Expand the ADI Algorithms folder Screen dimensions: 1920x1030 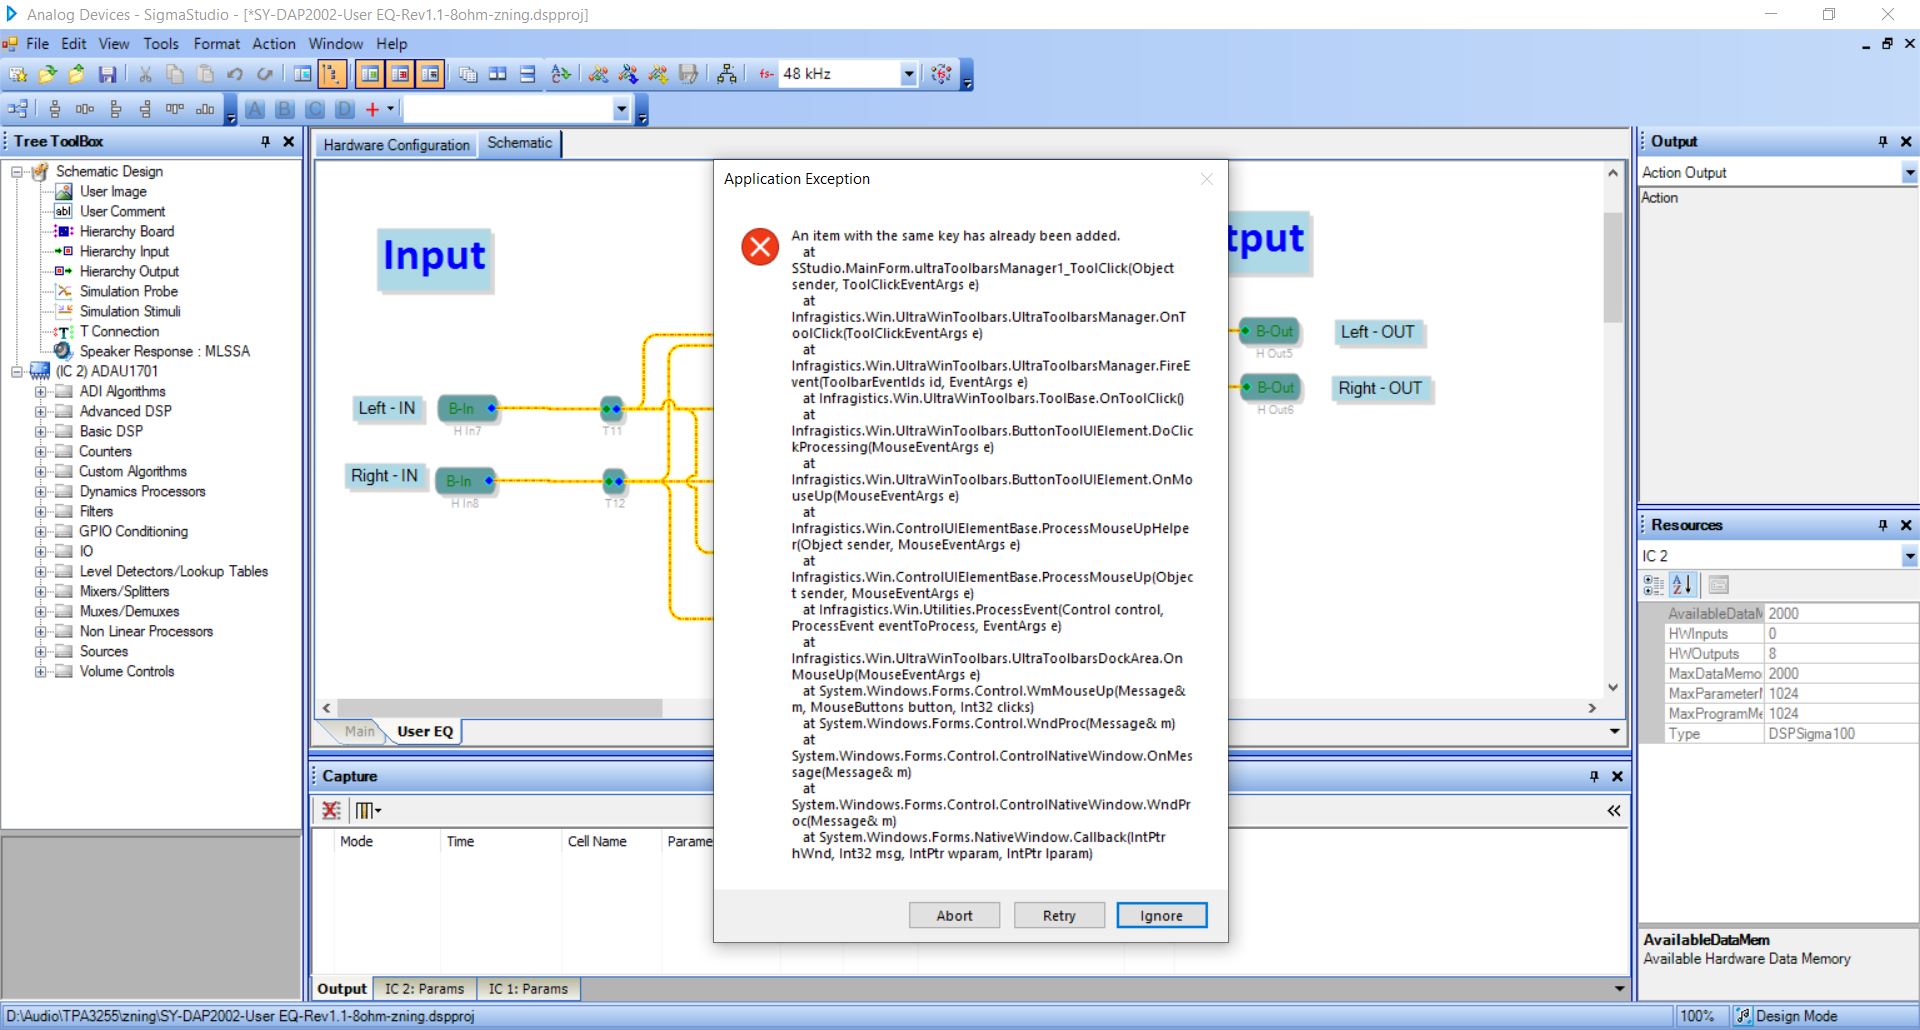[x=41, y=392]
